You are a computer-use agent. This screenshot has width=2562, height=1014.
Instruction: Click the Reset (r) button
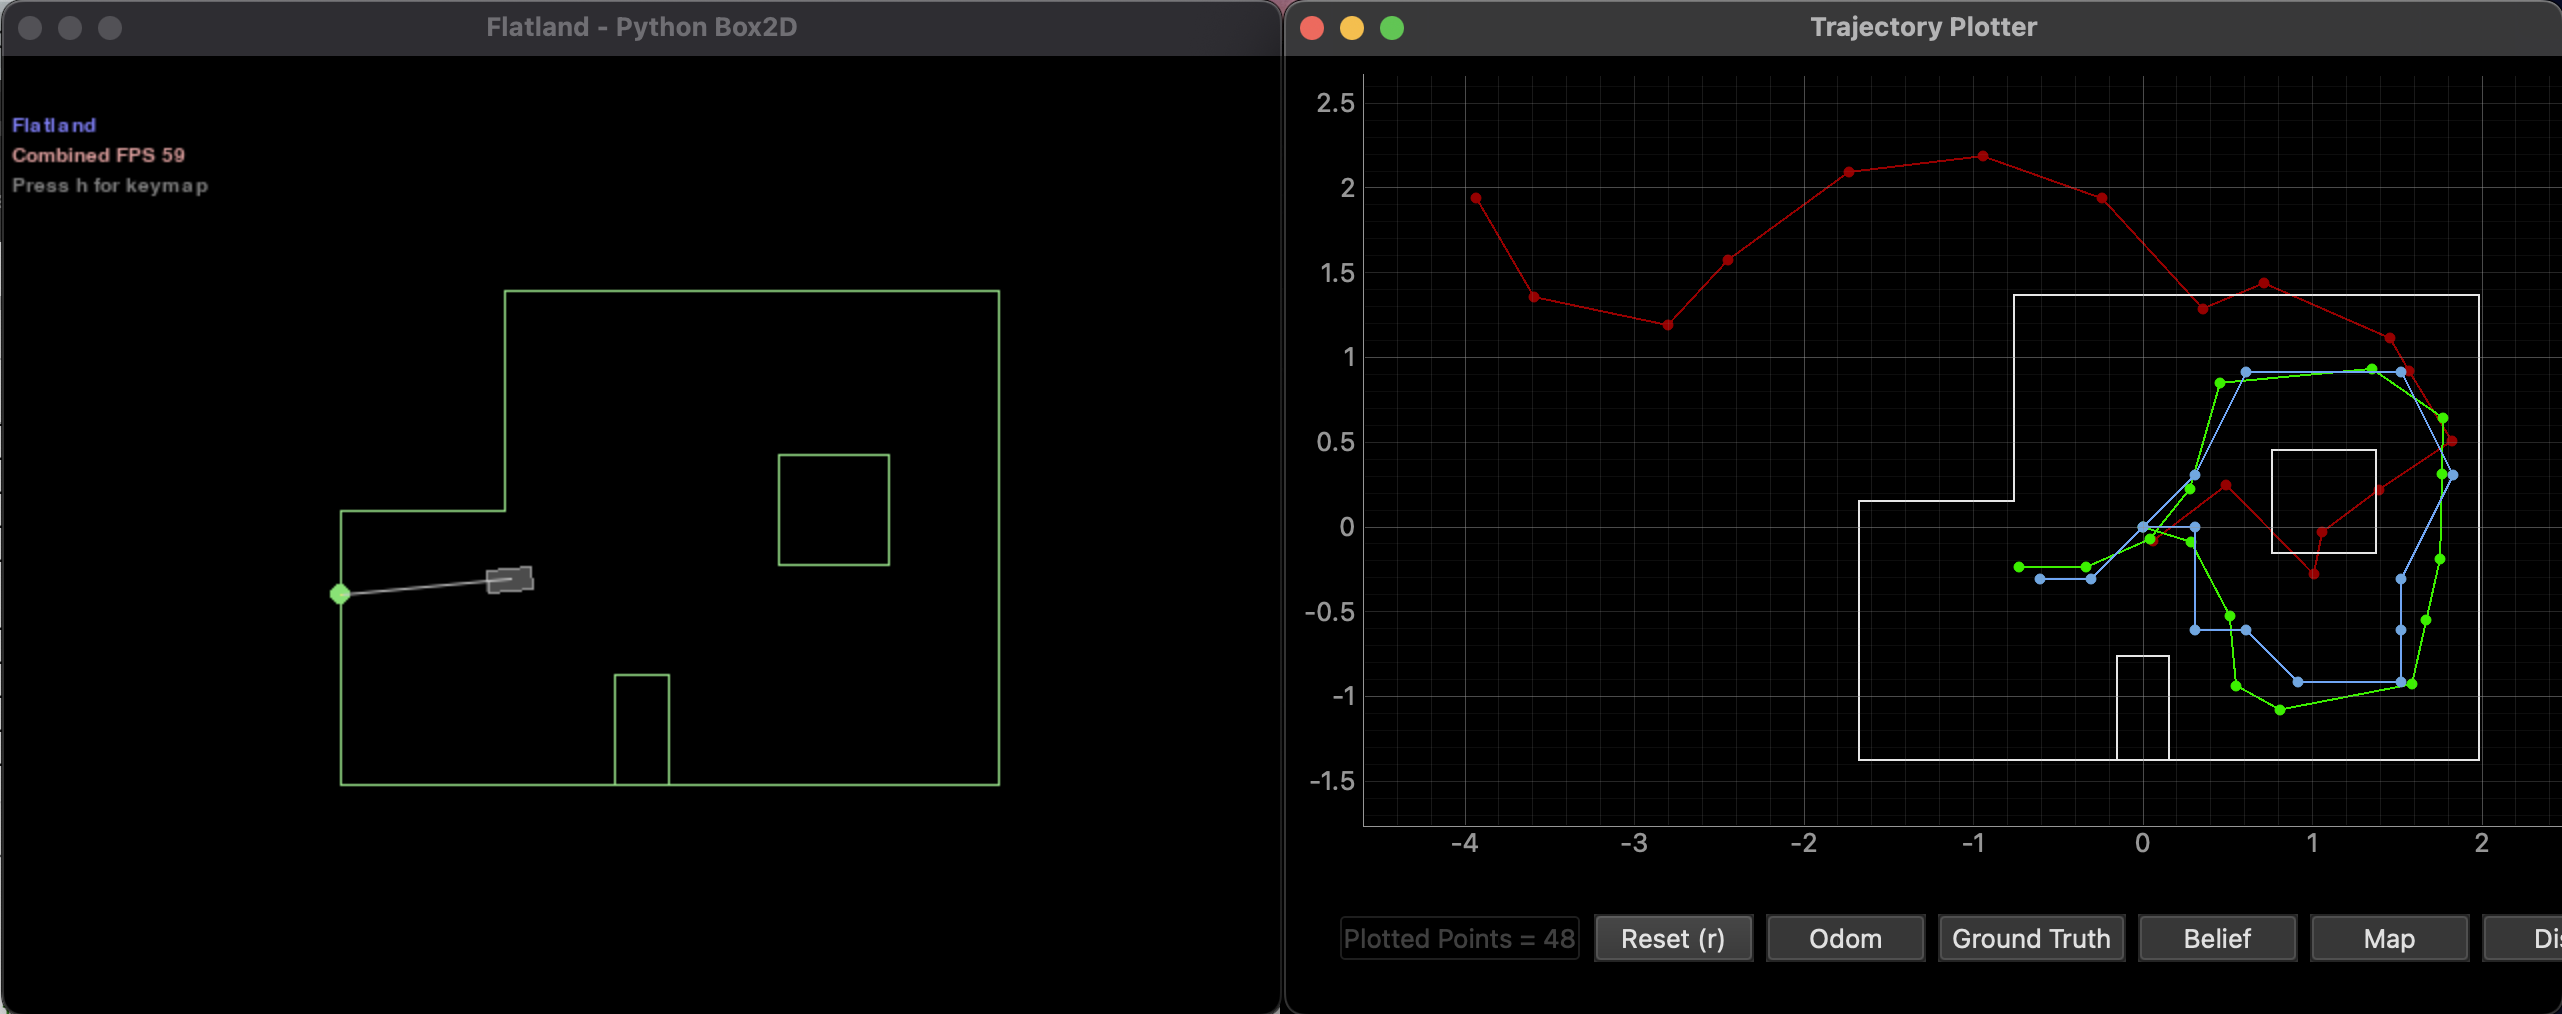pyautogui.click(x=1673, y=938)
